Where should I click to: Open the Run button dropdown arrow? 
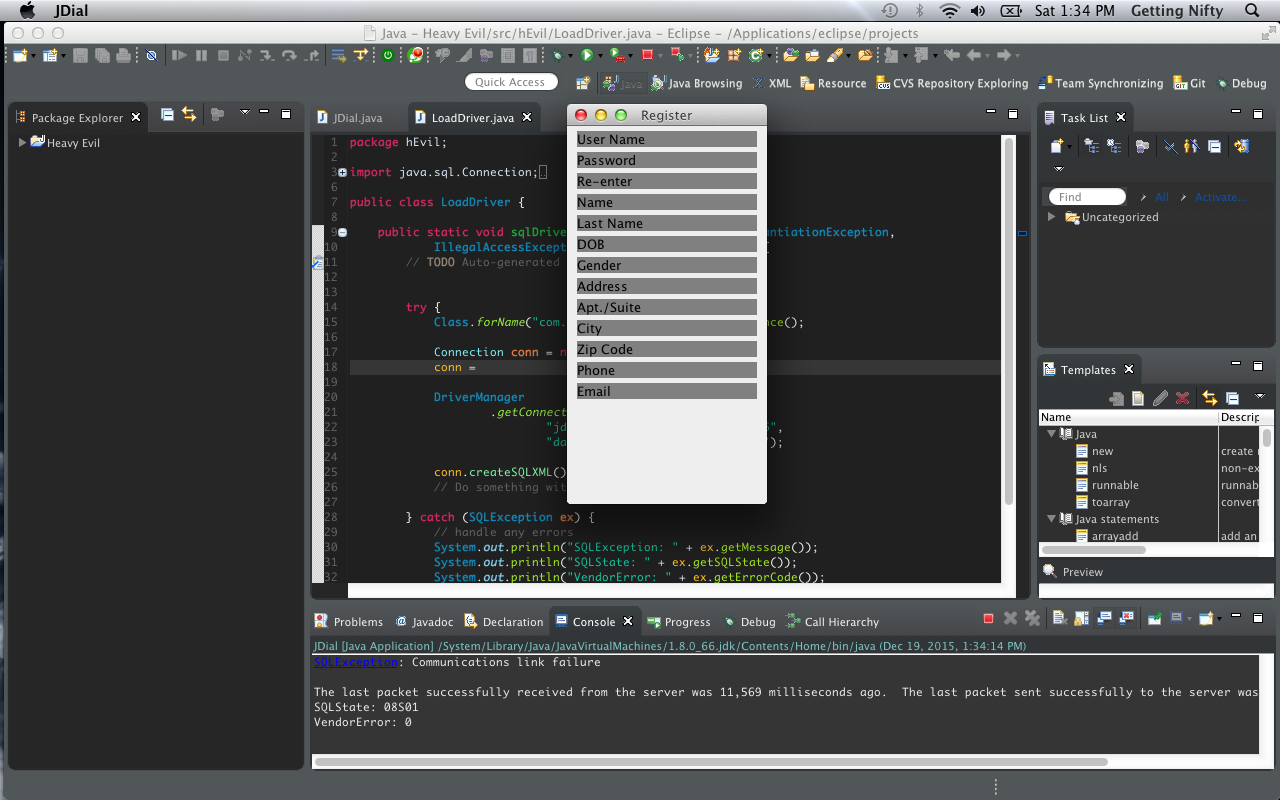coord(600,56)
